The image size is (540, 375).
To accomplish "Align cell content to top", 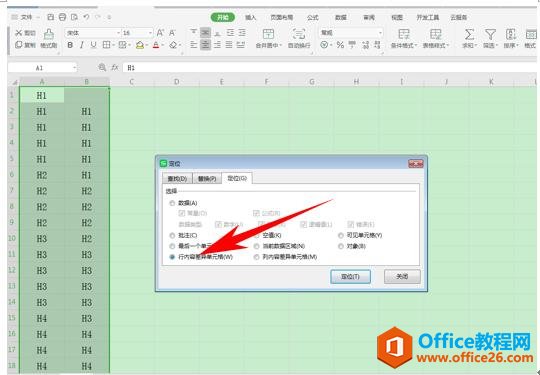I will tap(194, 32).
